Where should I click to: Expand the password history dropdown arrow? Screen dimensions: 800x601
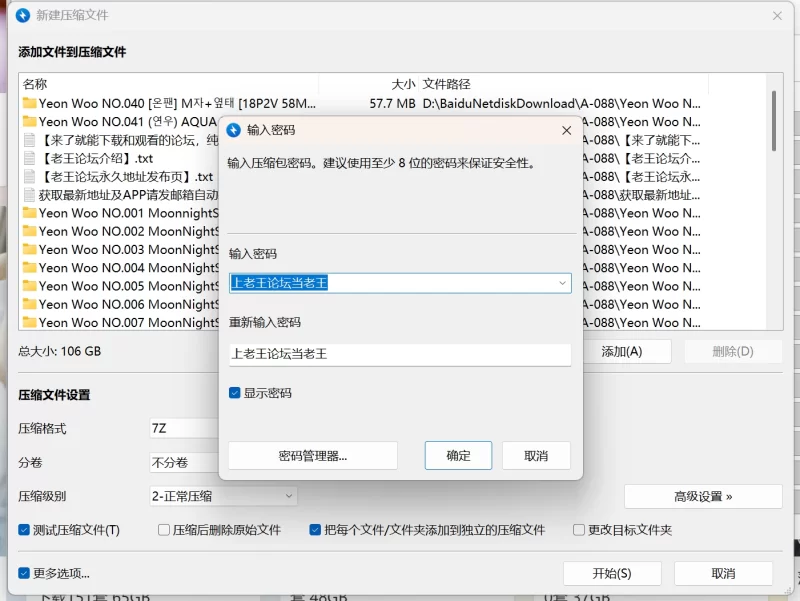[x=562, y=283]
